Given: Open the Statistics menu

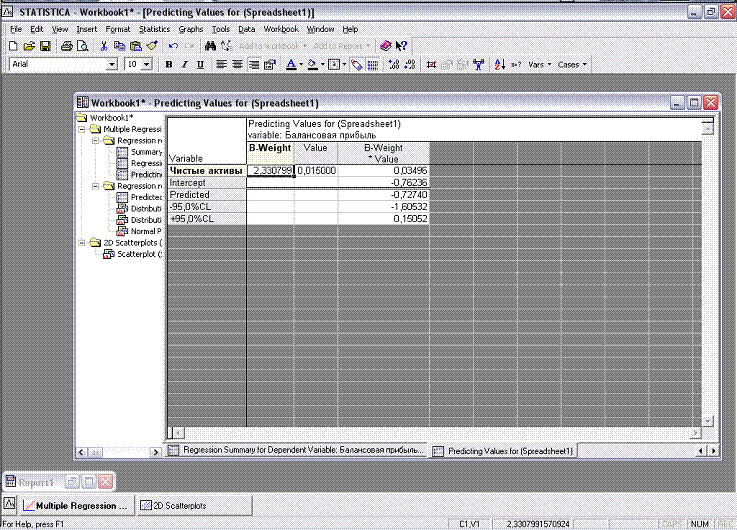Looking at the screenshot, I should coord(155,30).
